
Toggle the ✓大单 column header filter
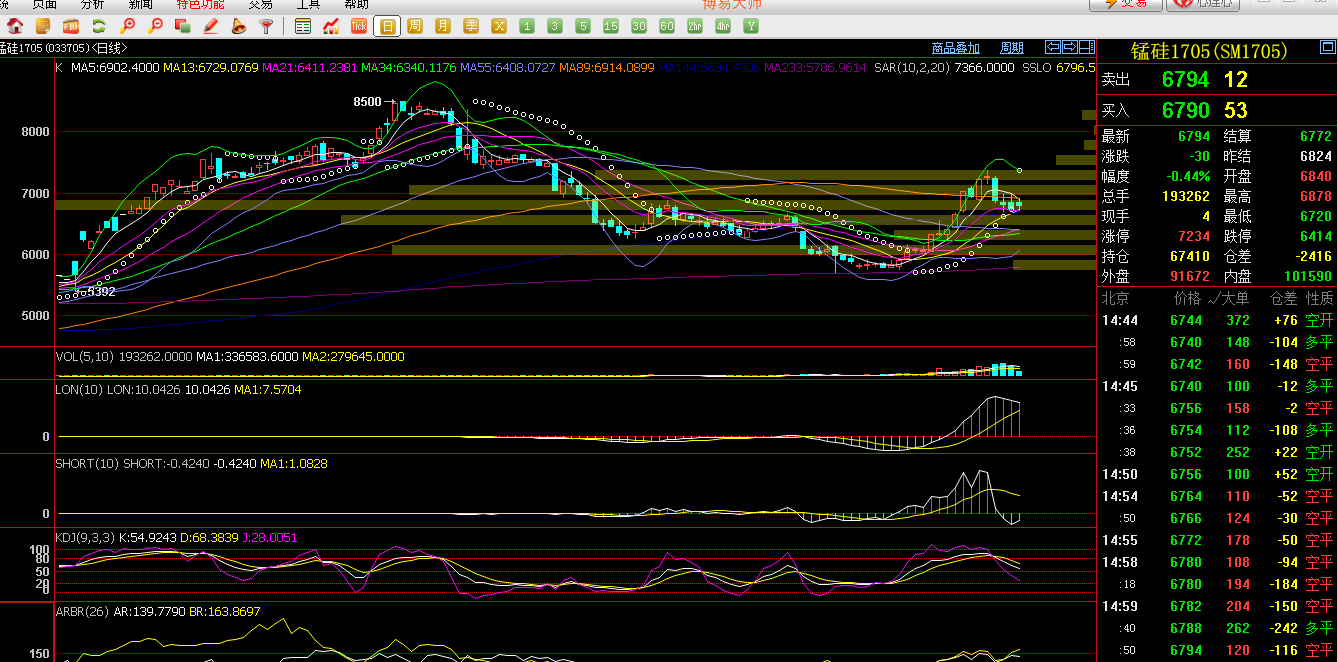(1228, 298)
